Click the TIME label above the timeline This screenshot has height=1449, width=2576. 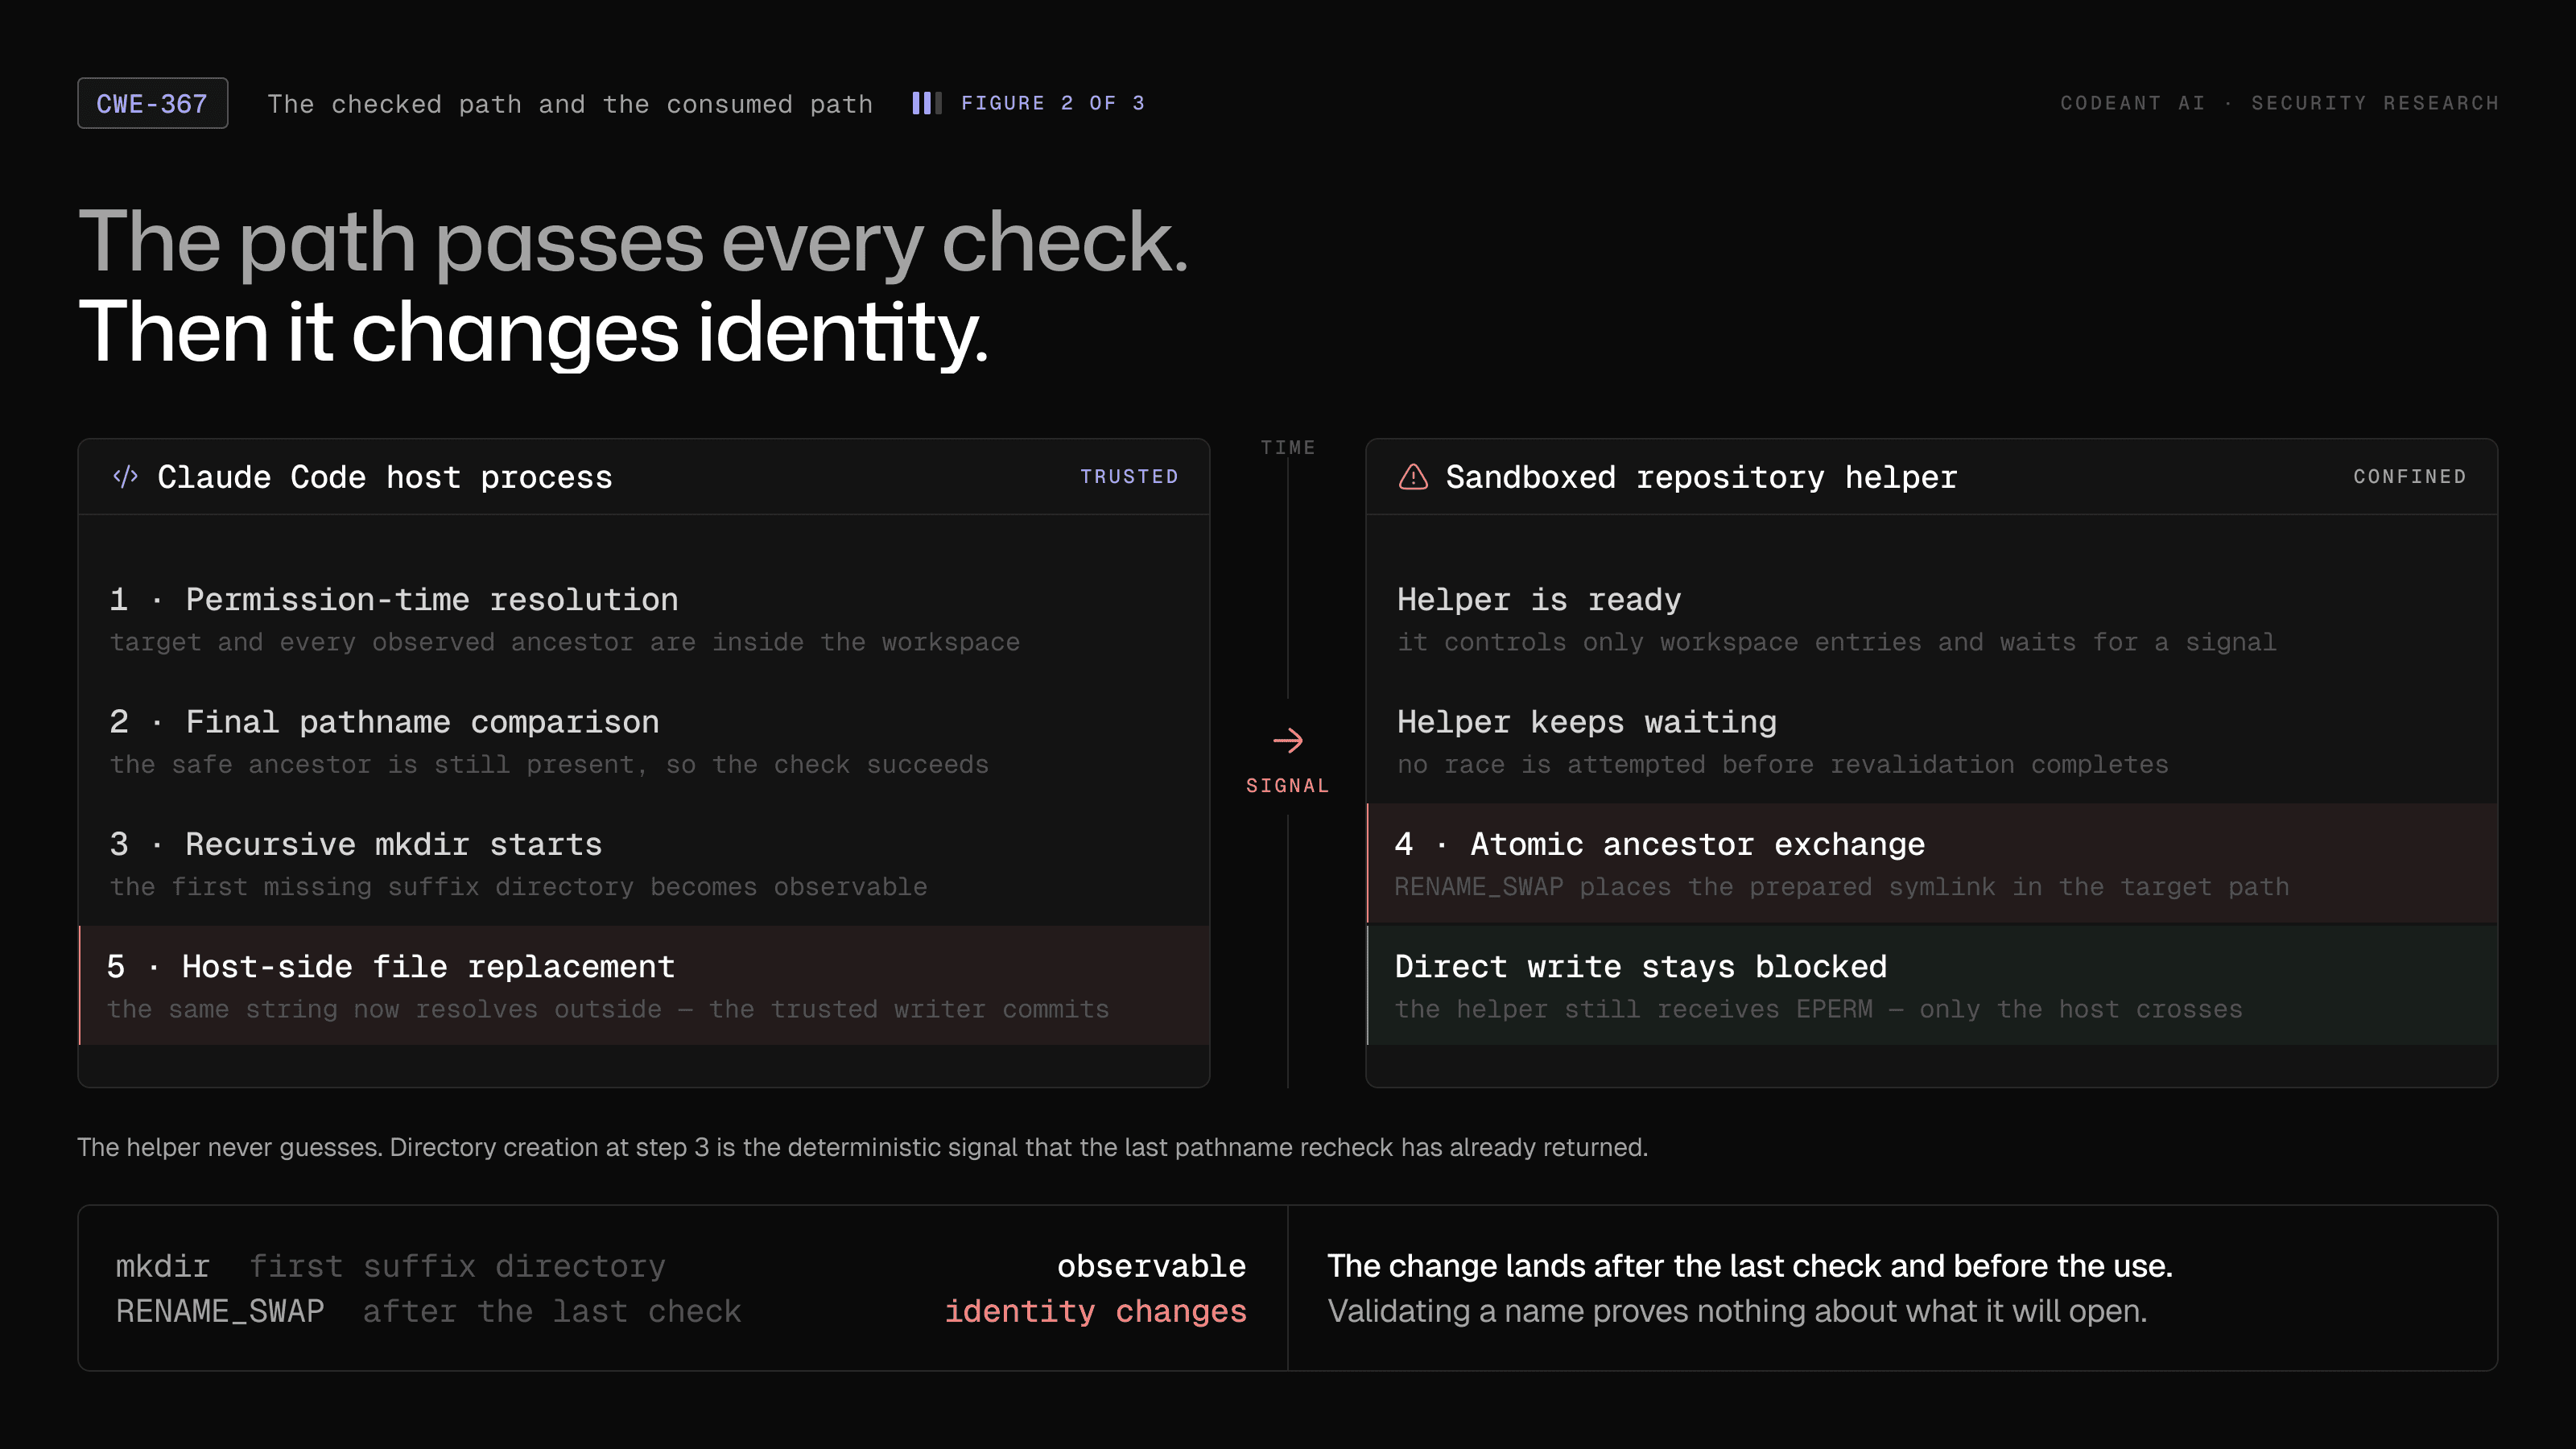[x=1288, y=448]
